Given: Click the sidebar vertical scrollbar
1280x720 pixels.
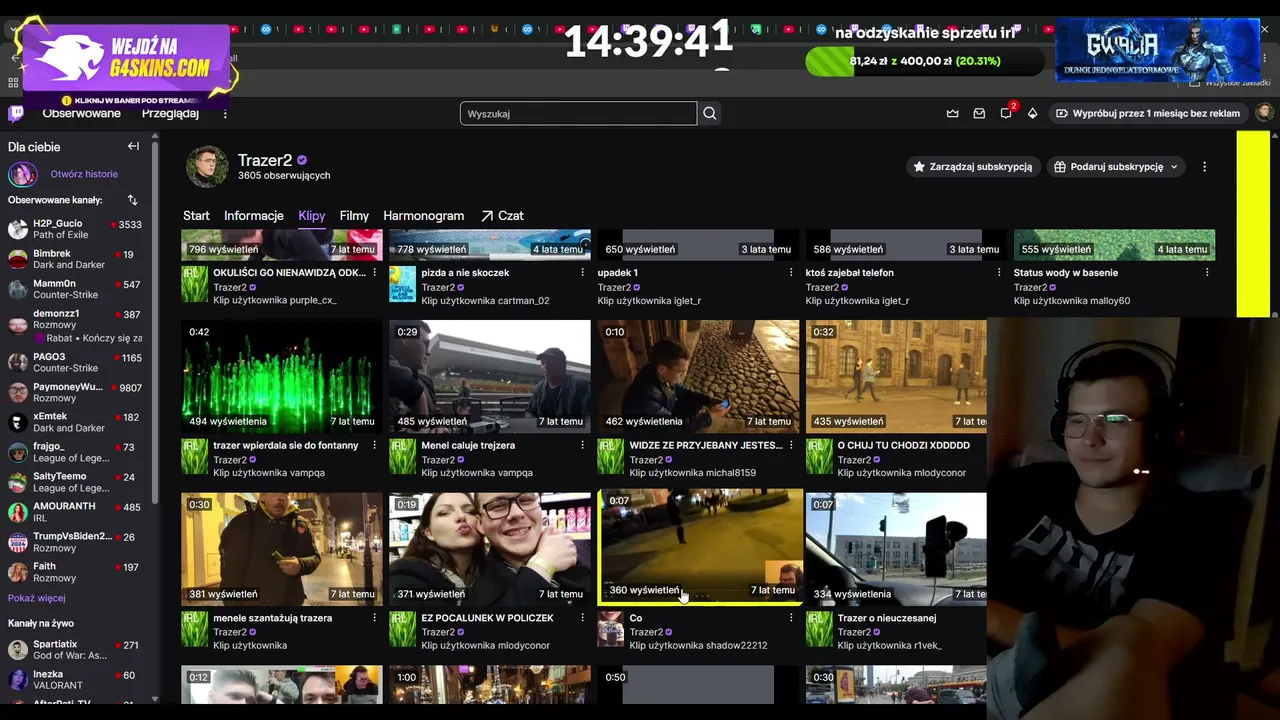Looking at the screenshot, I should coord(155,320).
